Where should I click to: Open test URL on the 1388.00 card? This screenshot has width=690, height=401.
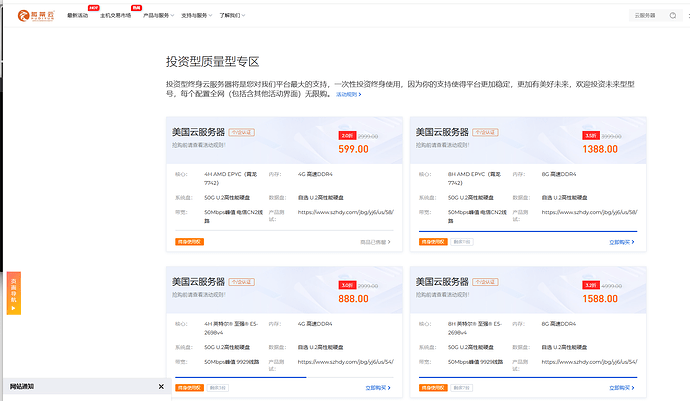pyautogui.click(x=589, y=212)
